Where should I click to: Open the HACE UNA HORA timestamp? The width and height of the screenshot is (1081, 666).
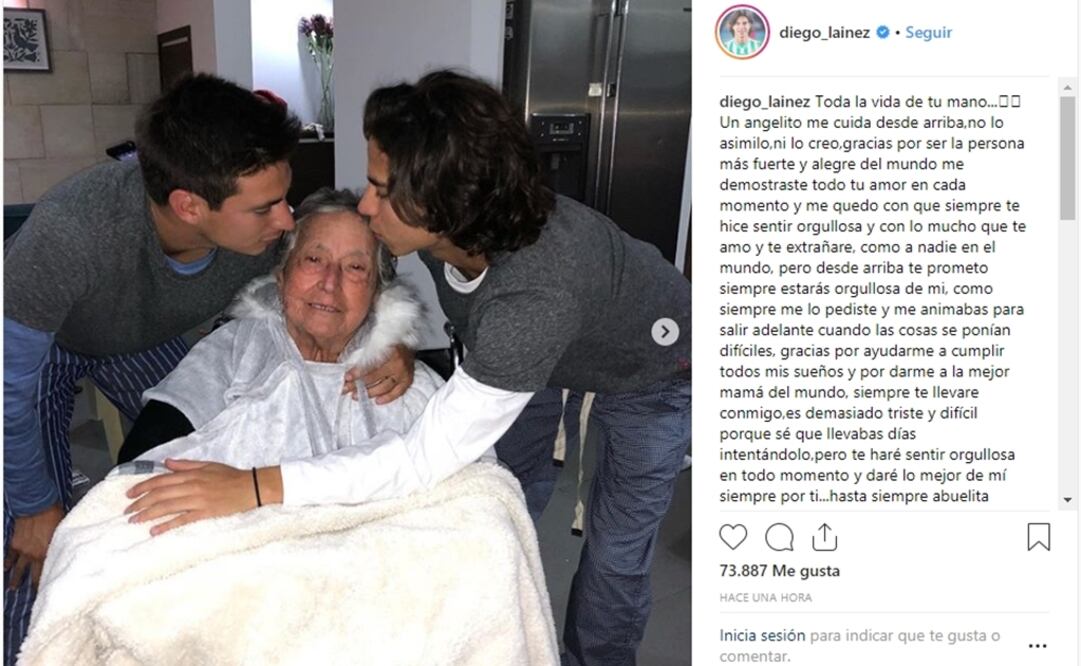point(765,598)
